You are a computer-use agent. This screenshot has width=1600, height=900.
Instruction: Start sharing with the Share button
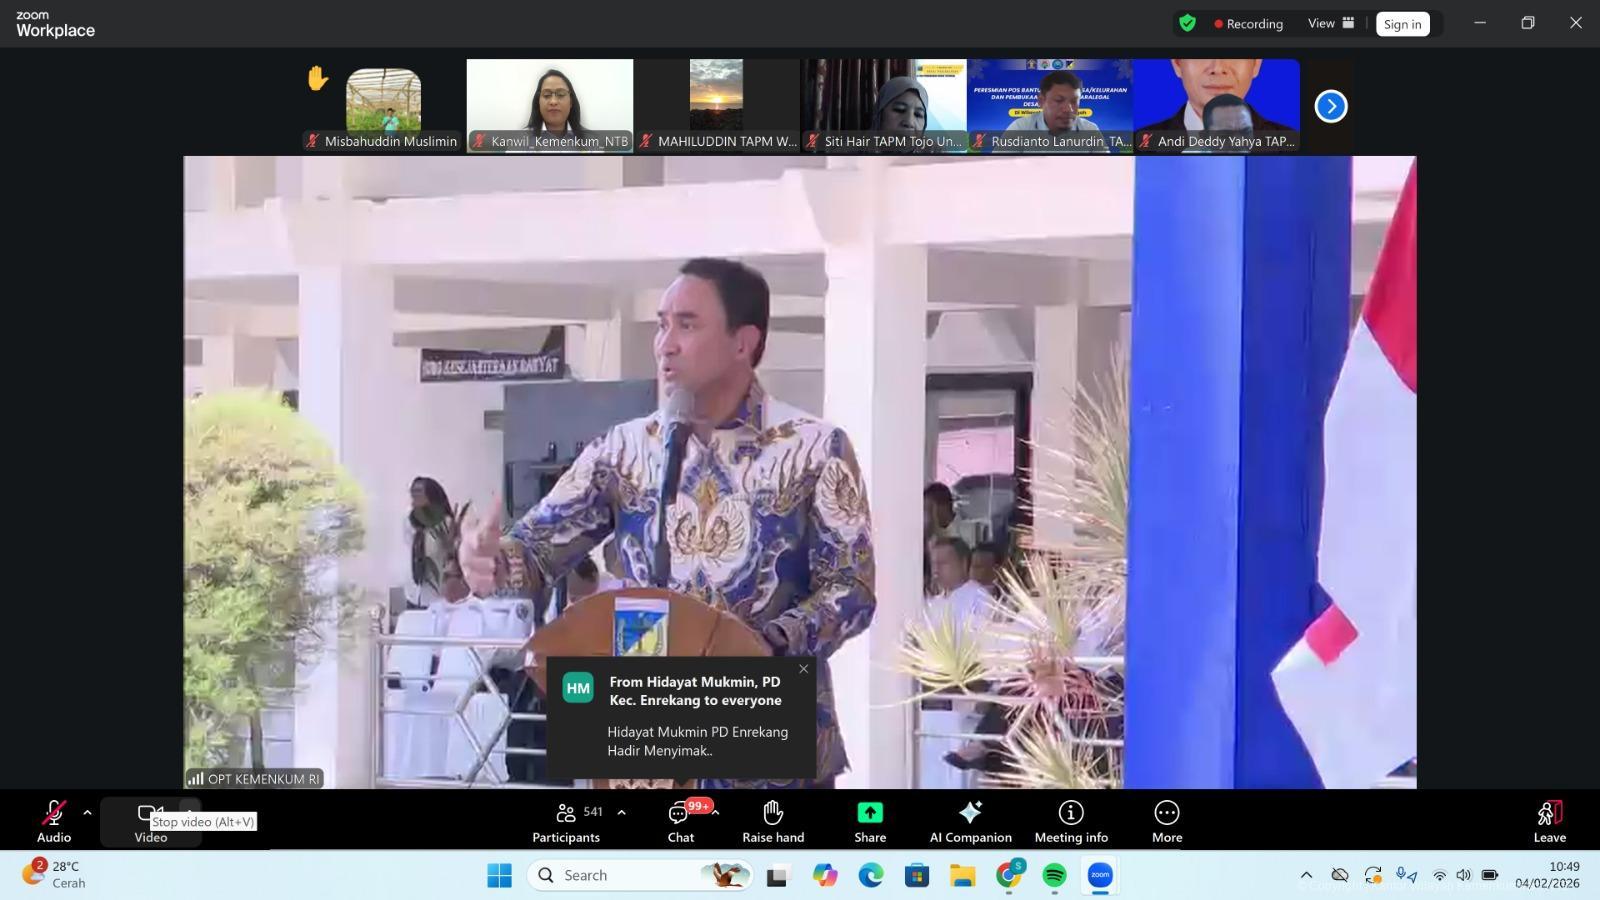[x=869, y=821]
